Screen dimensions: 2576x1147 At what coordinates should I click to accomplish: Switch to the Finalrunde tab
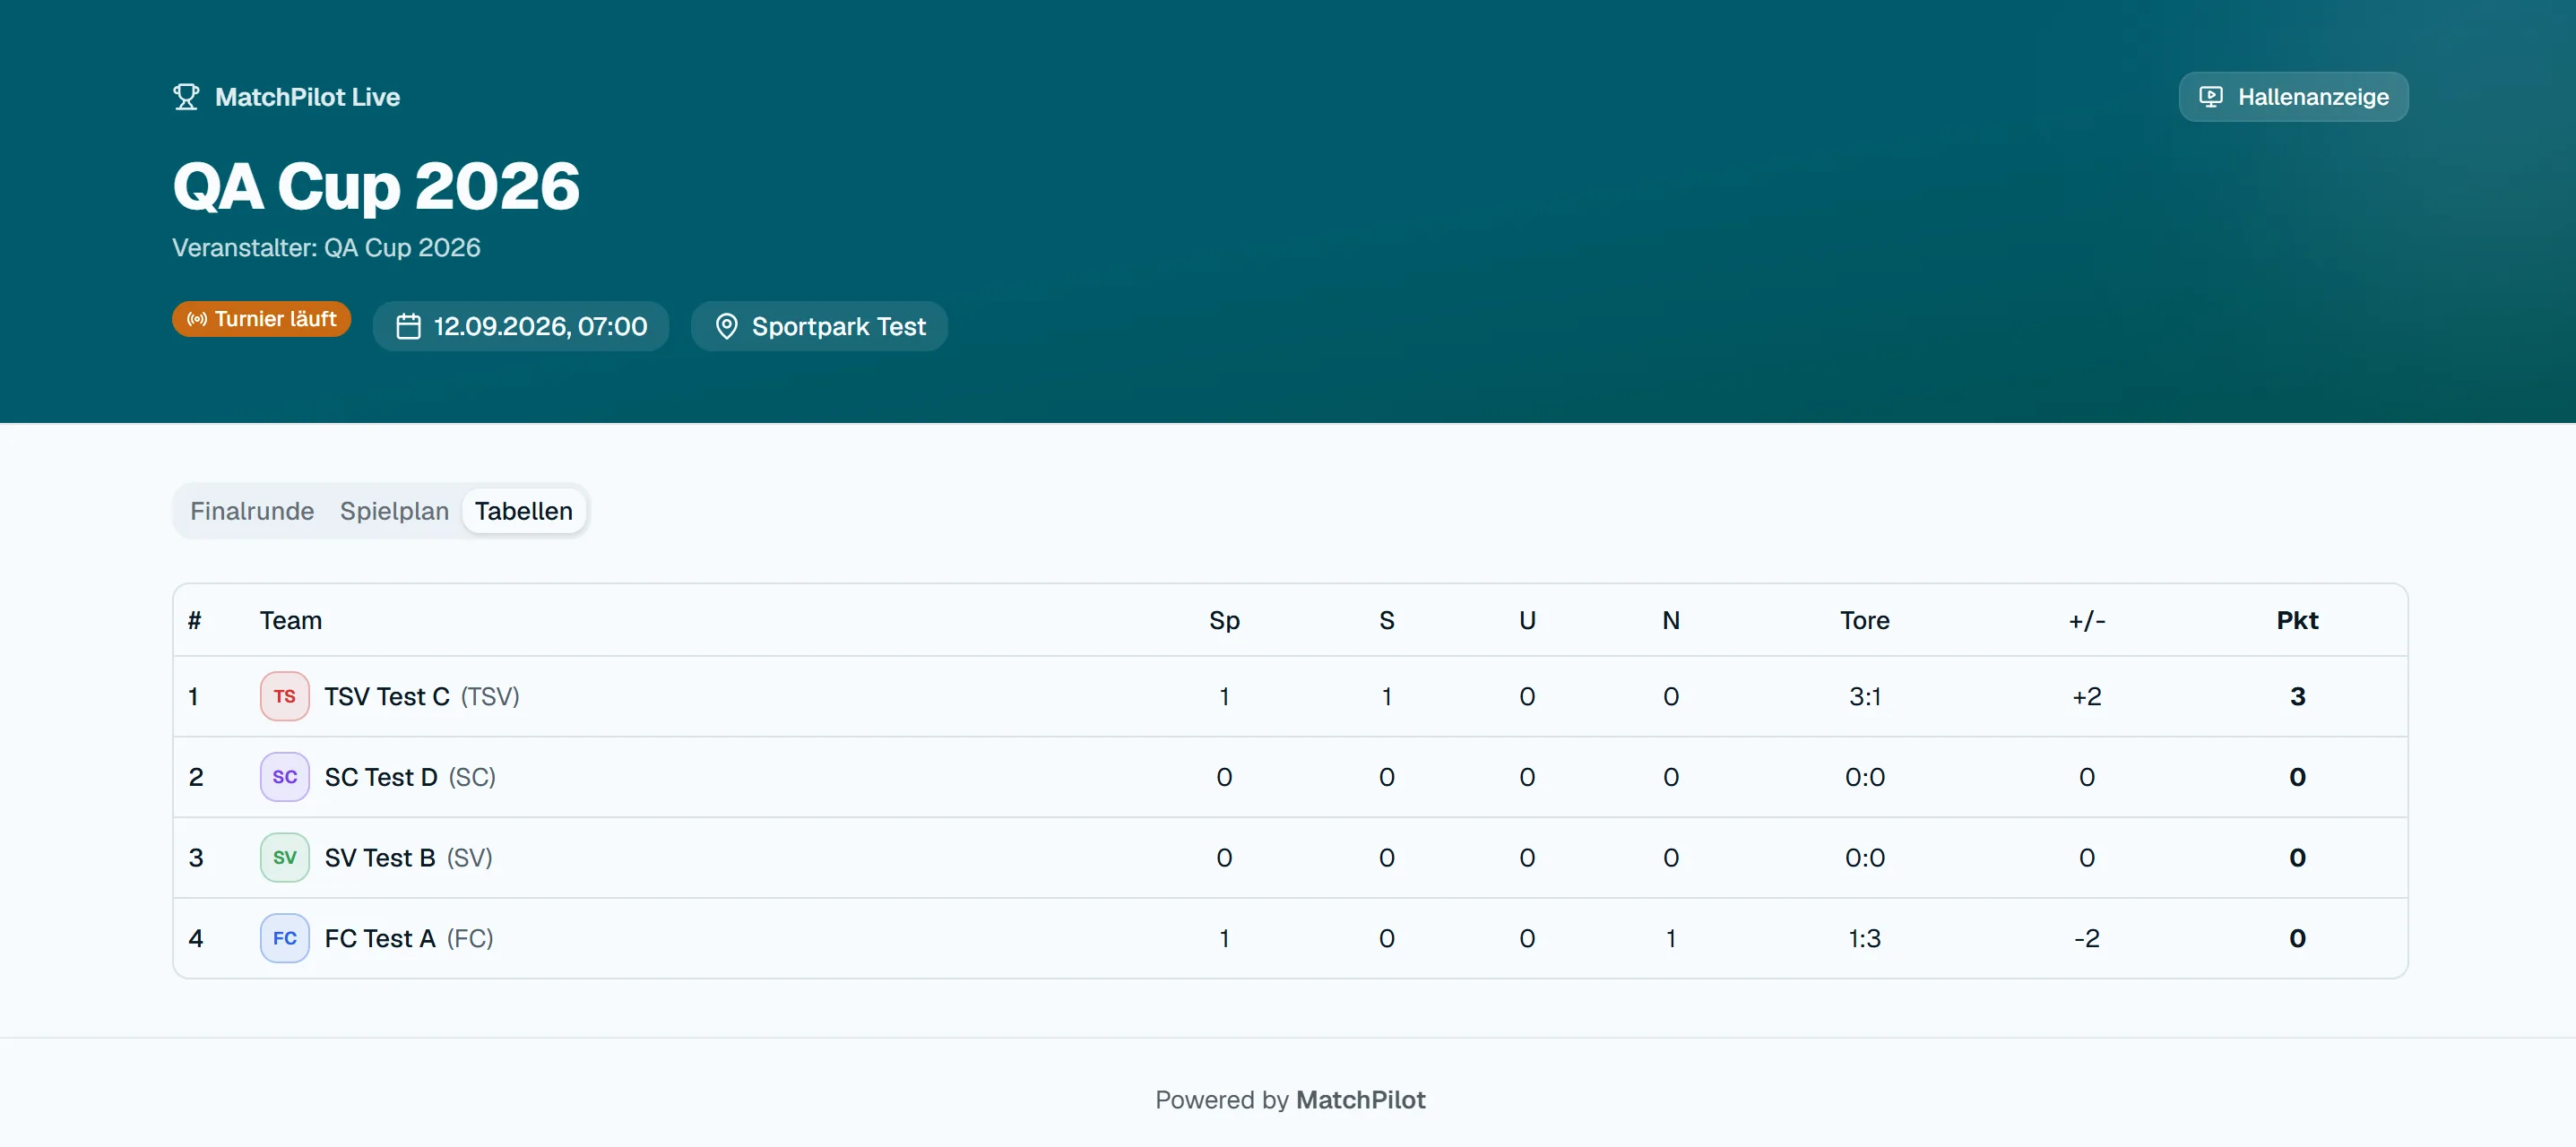pos(252,511)
